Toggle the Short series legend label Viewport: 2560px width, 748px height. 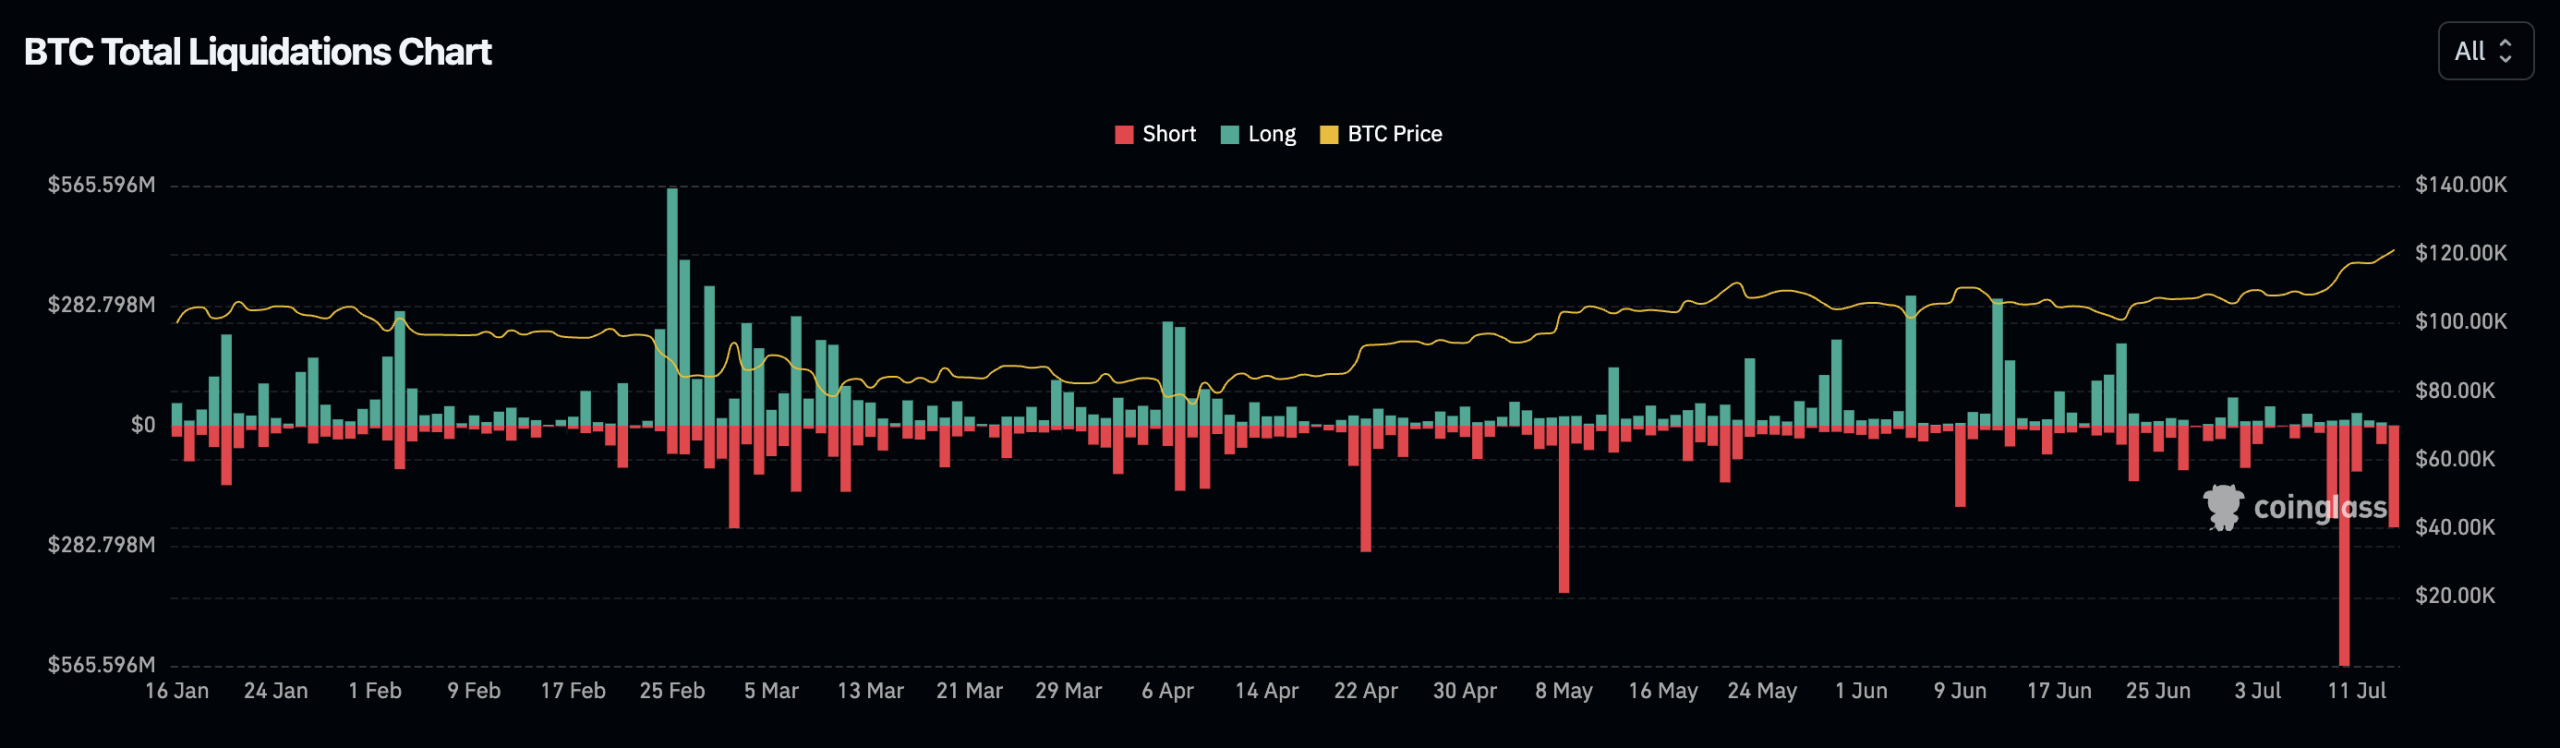click(x=1169, y=134)
